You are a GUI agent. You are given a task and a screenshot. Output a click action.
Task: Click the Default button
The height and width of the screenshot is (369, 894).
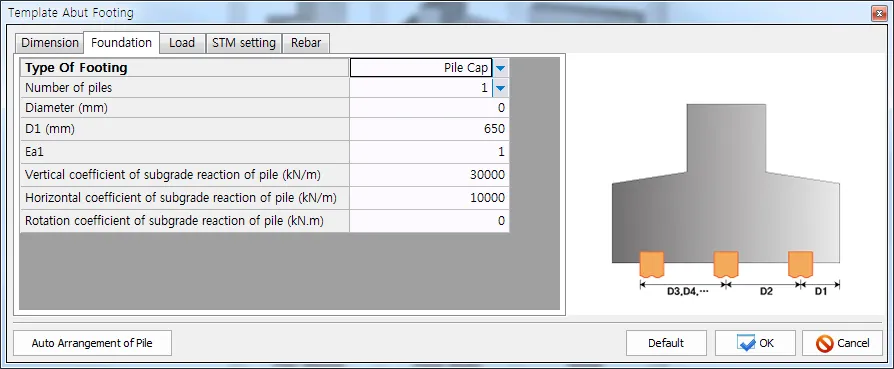pos(666,343)
